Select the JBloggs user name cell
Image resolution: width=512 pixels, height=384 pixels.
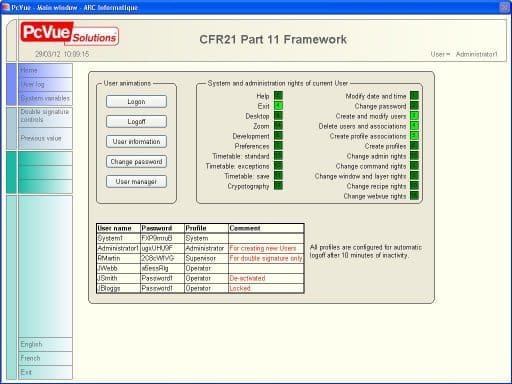(118, 288)
